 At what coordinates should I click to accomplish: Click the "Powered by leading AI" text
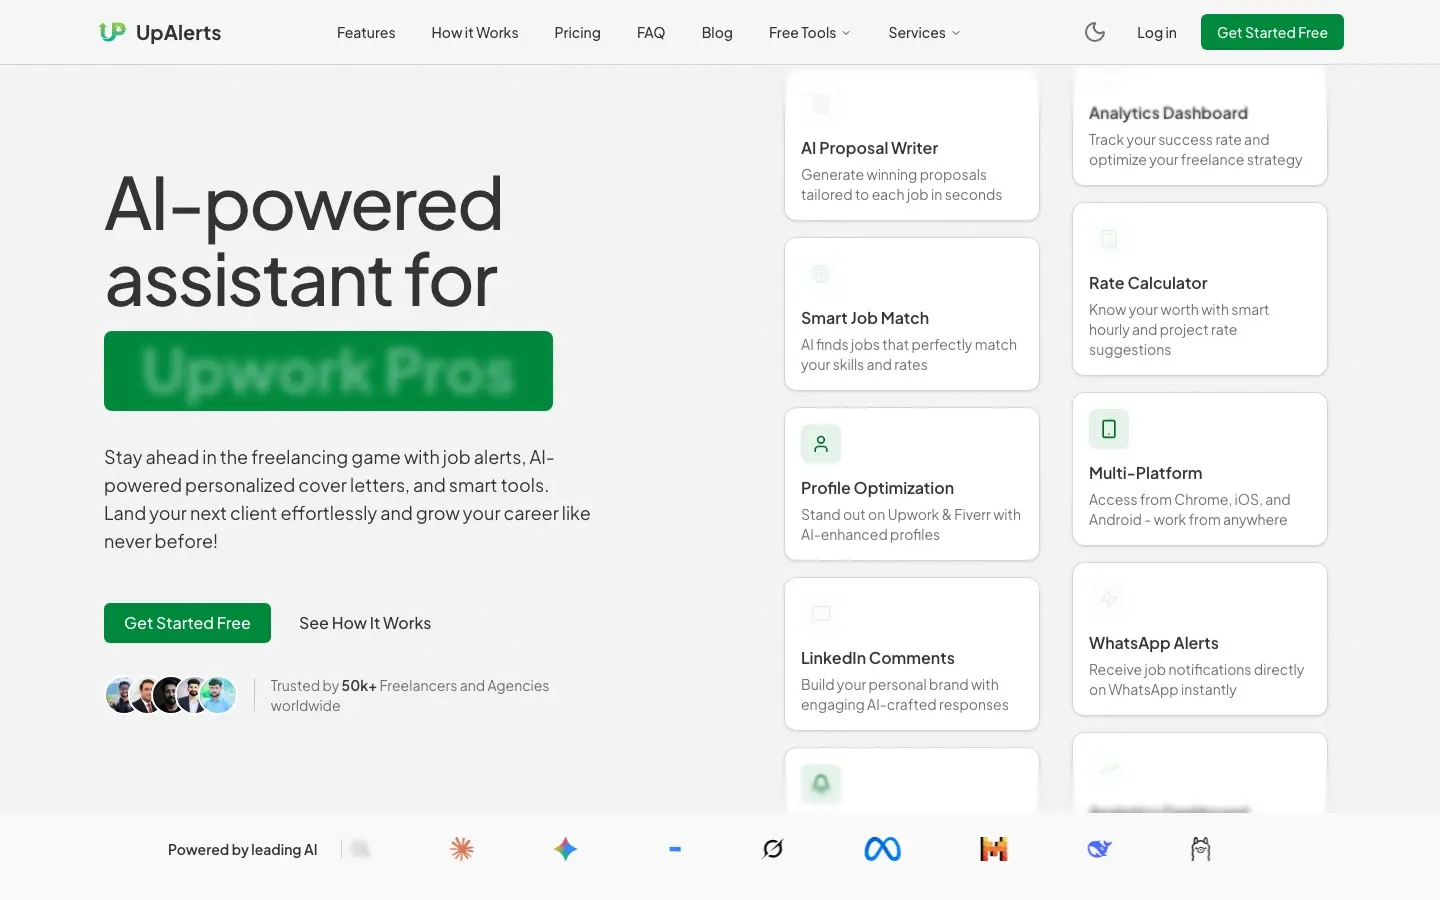(243, 850)
